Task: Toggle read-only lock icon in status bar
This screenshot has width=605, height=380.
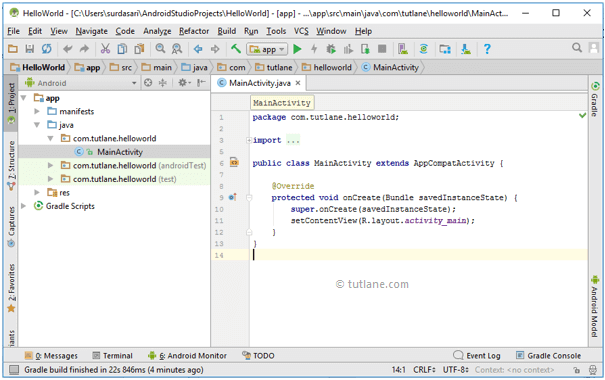Action: coord(576,370)
